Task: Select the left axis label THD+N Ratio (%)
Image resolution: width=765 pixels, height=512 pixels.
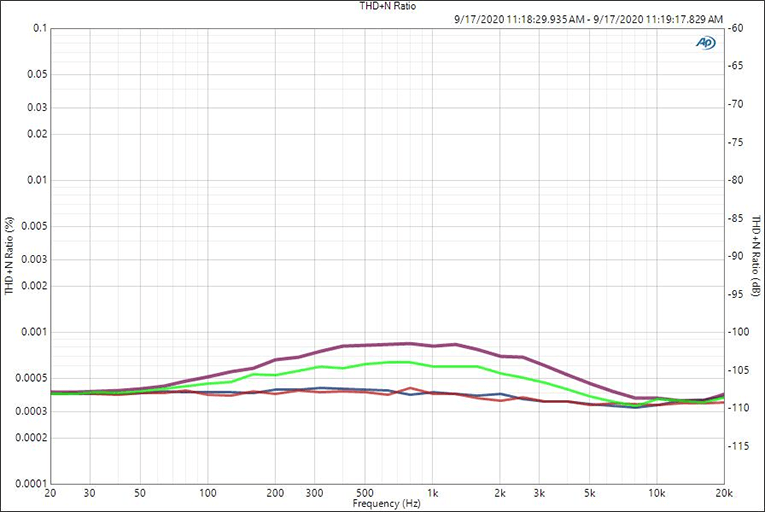Action: [9, 256]
